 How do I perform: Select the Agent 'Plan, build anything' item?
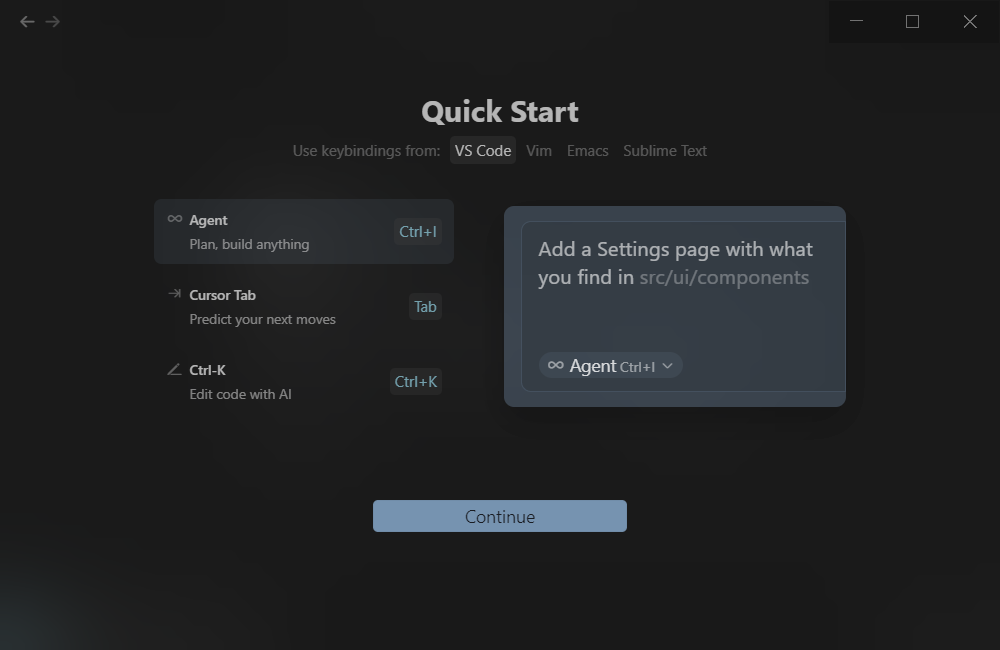tap(304, 232)
